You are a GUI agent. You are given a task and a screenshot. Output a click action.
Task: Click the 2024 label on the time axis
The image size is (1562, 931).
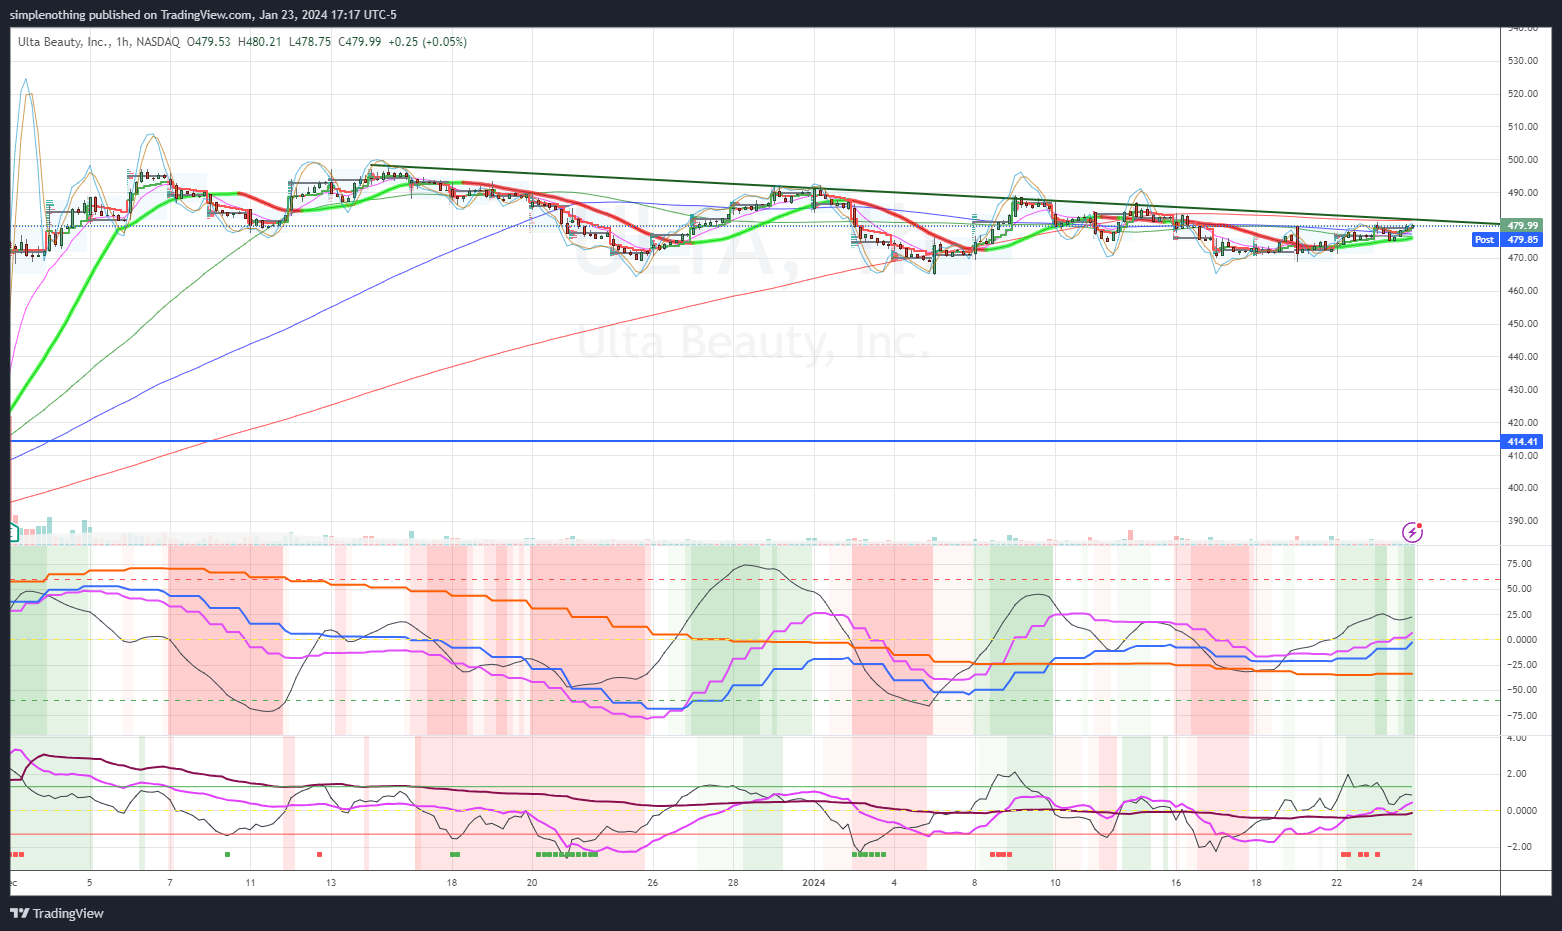814,883
